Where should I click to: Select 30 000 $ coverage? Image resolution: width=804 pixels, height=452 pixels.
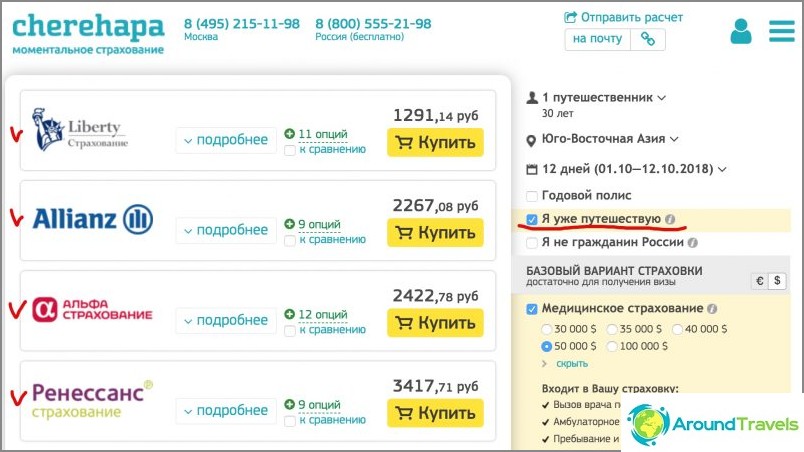tap(547, 329)
